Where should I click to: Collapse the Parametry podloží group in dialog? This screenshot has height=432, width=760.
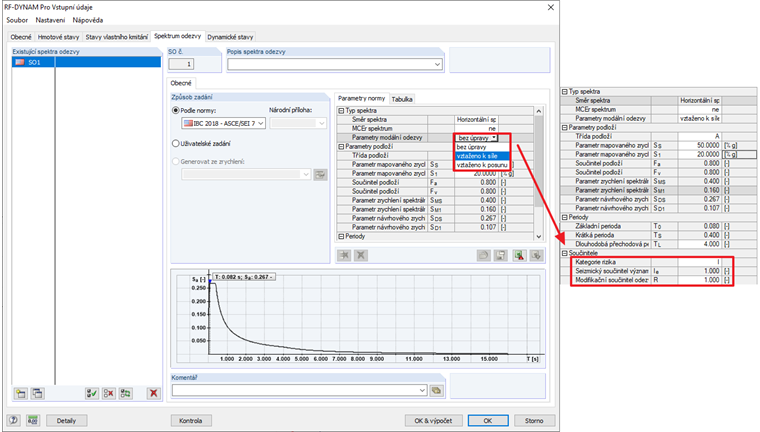click(341, 147)
